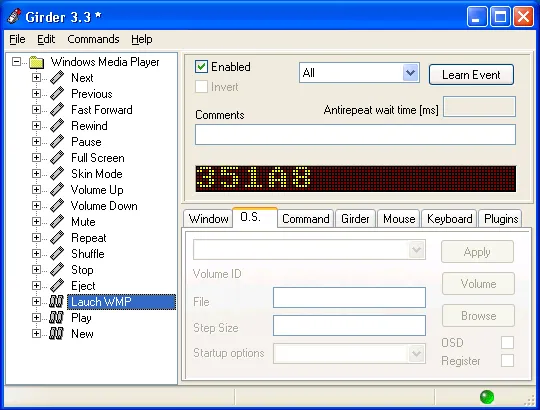Click the Volume button
The image size is (540, 410).
click(478, 284)
